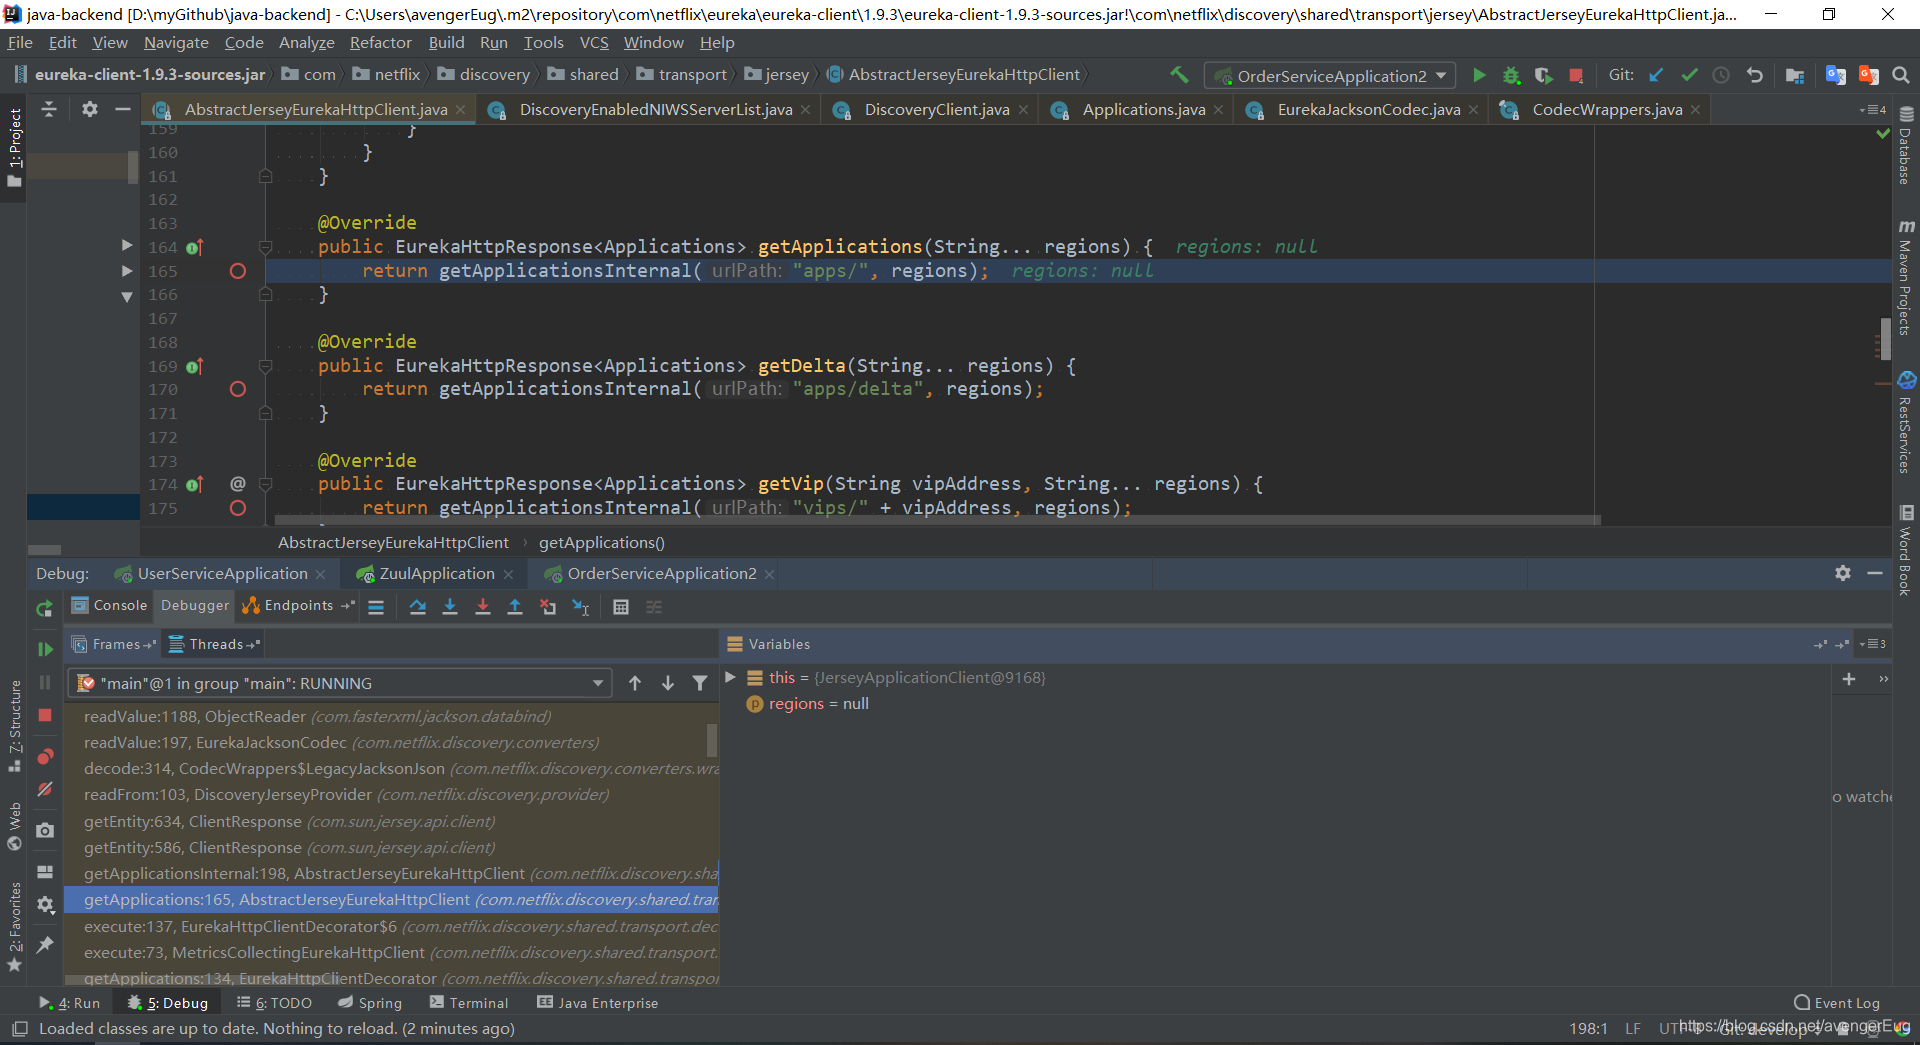This screenshot has height=1045, width=1920.
Task: Select frame readValue:1188, ObjectReader
Action: coord(391,716)
